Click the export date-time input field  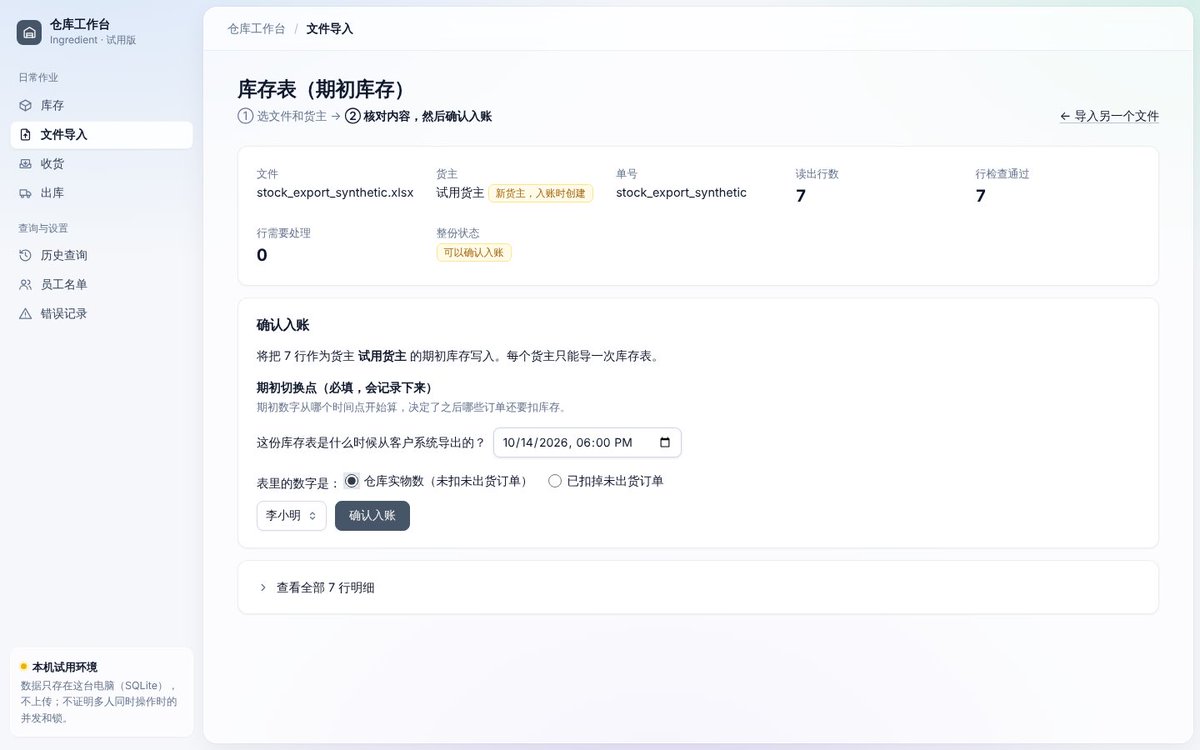(x=587, y=442)
